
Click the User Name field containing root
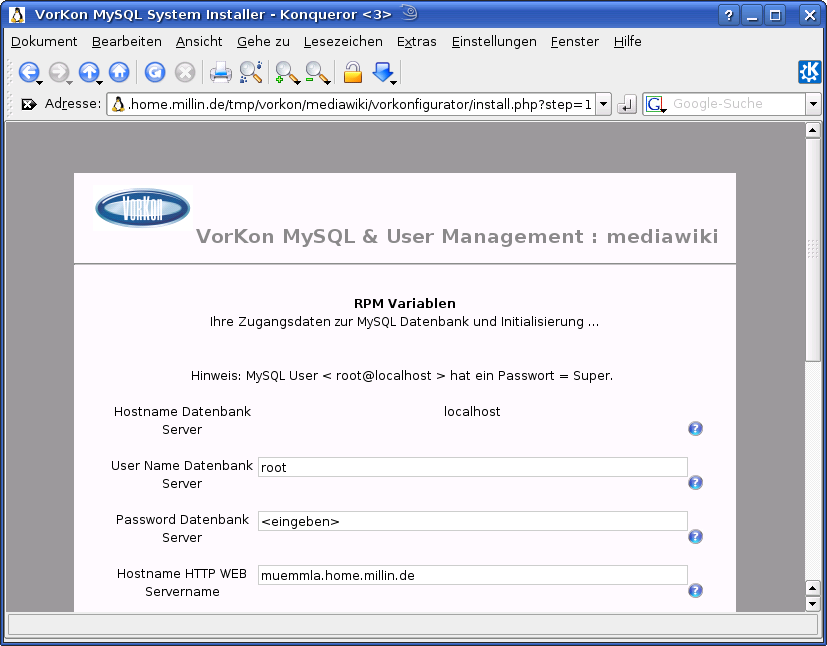click(x=473, y=467)
